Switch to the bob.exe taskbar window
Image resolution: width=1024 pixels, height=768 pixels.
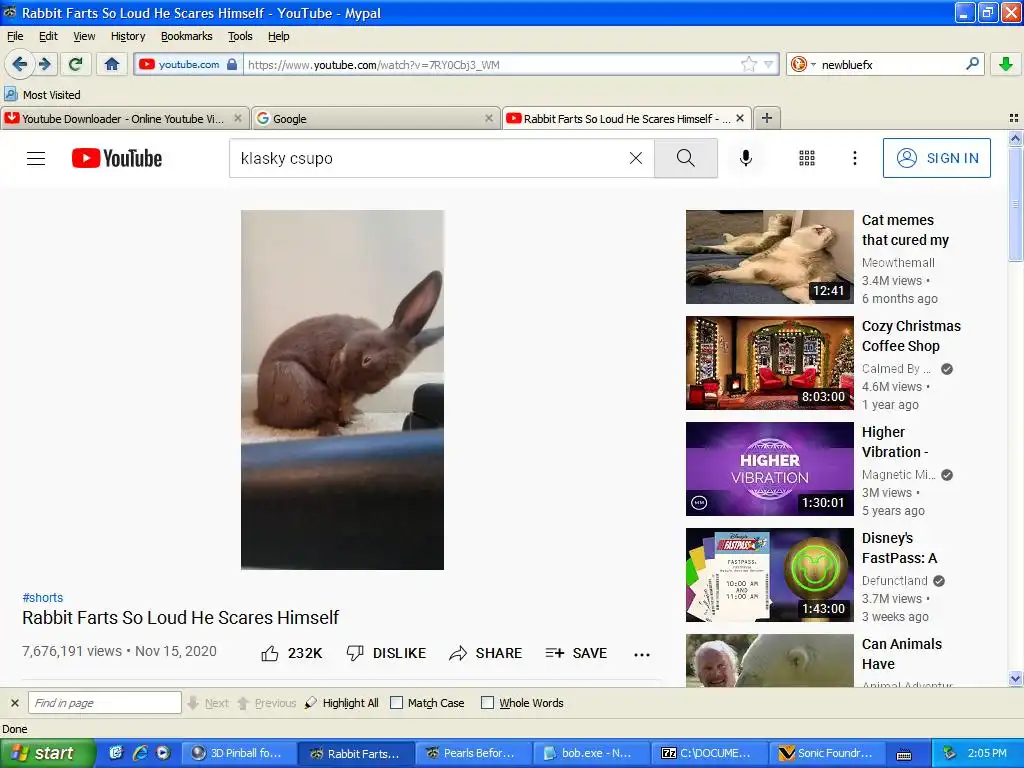tap(591, 754)
